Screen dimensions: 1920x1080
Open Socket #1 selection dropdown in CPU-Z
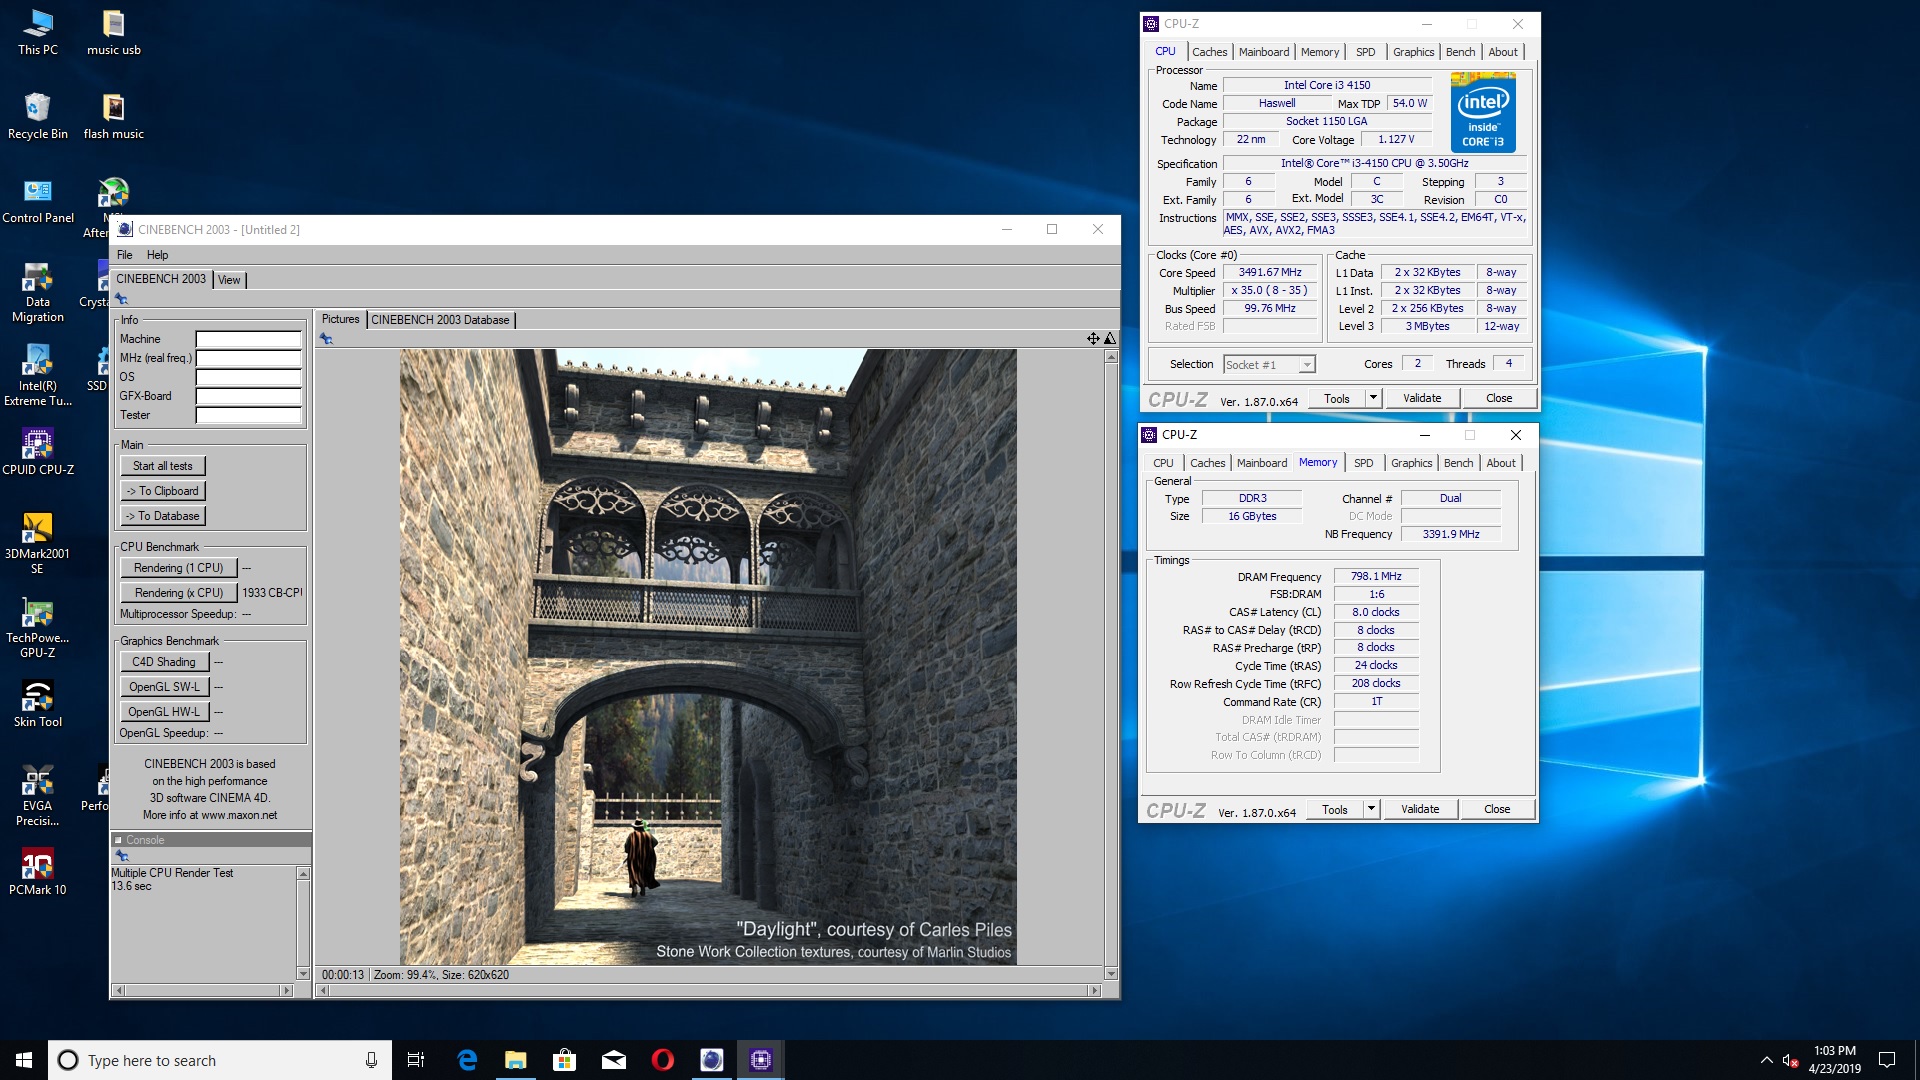(x=1269, y=365)
